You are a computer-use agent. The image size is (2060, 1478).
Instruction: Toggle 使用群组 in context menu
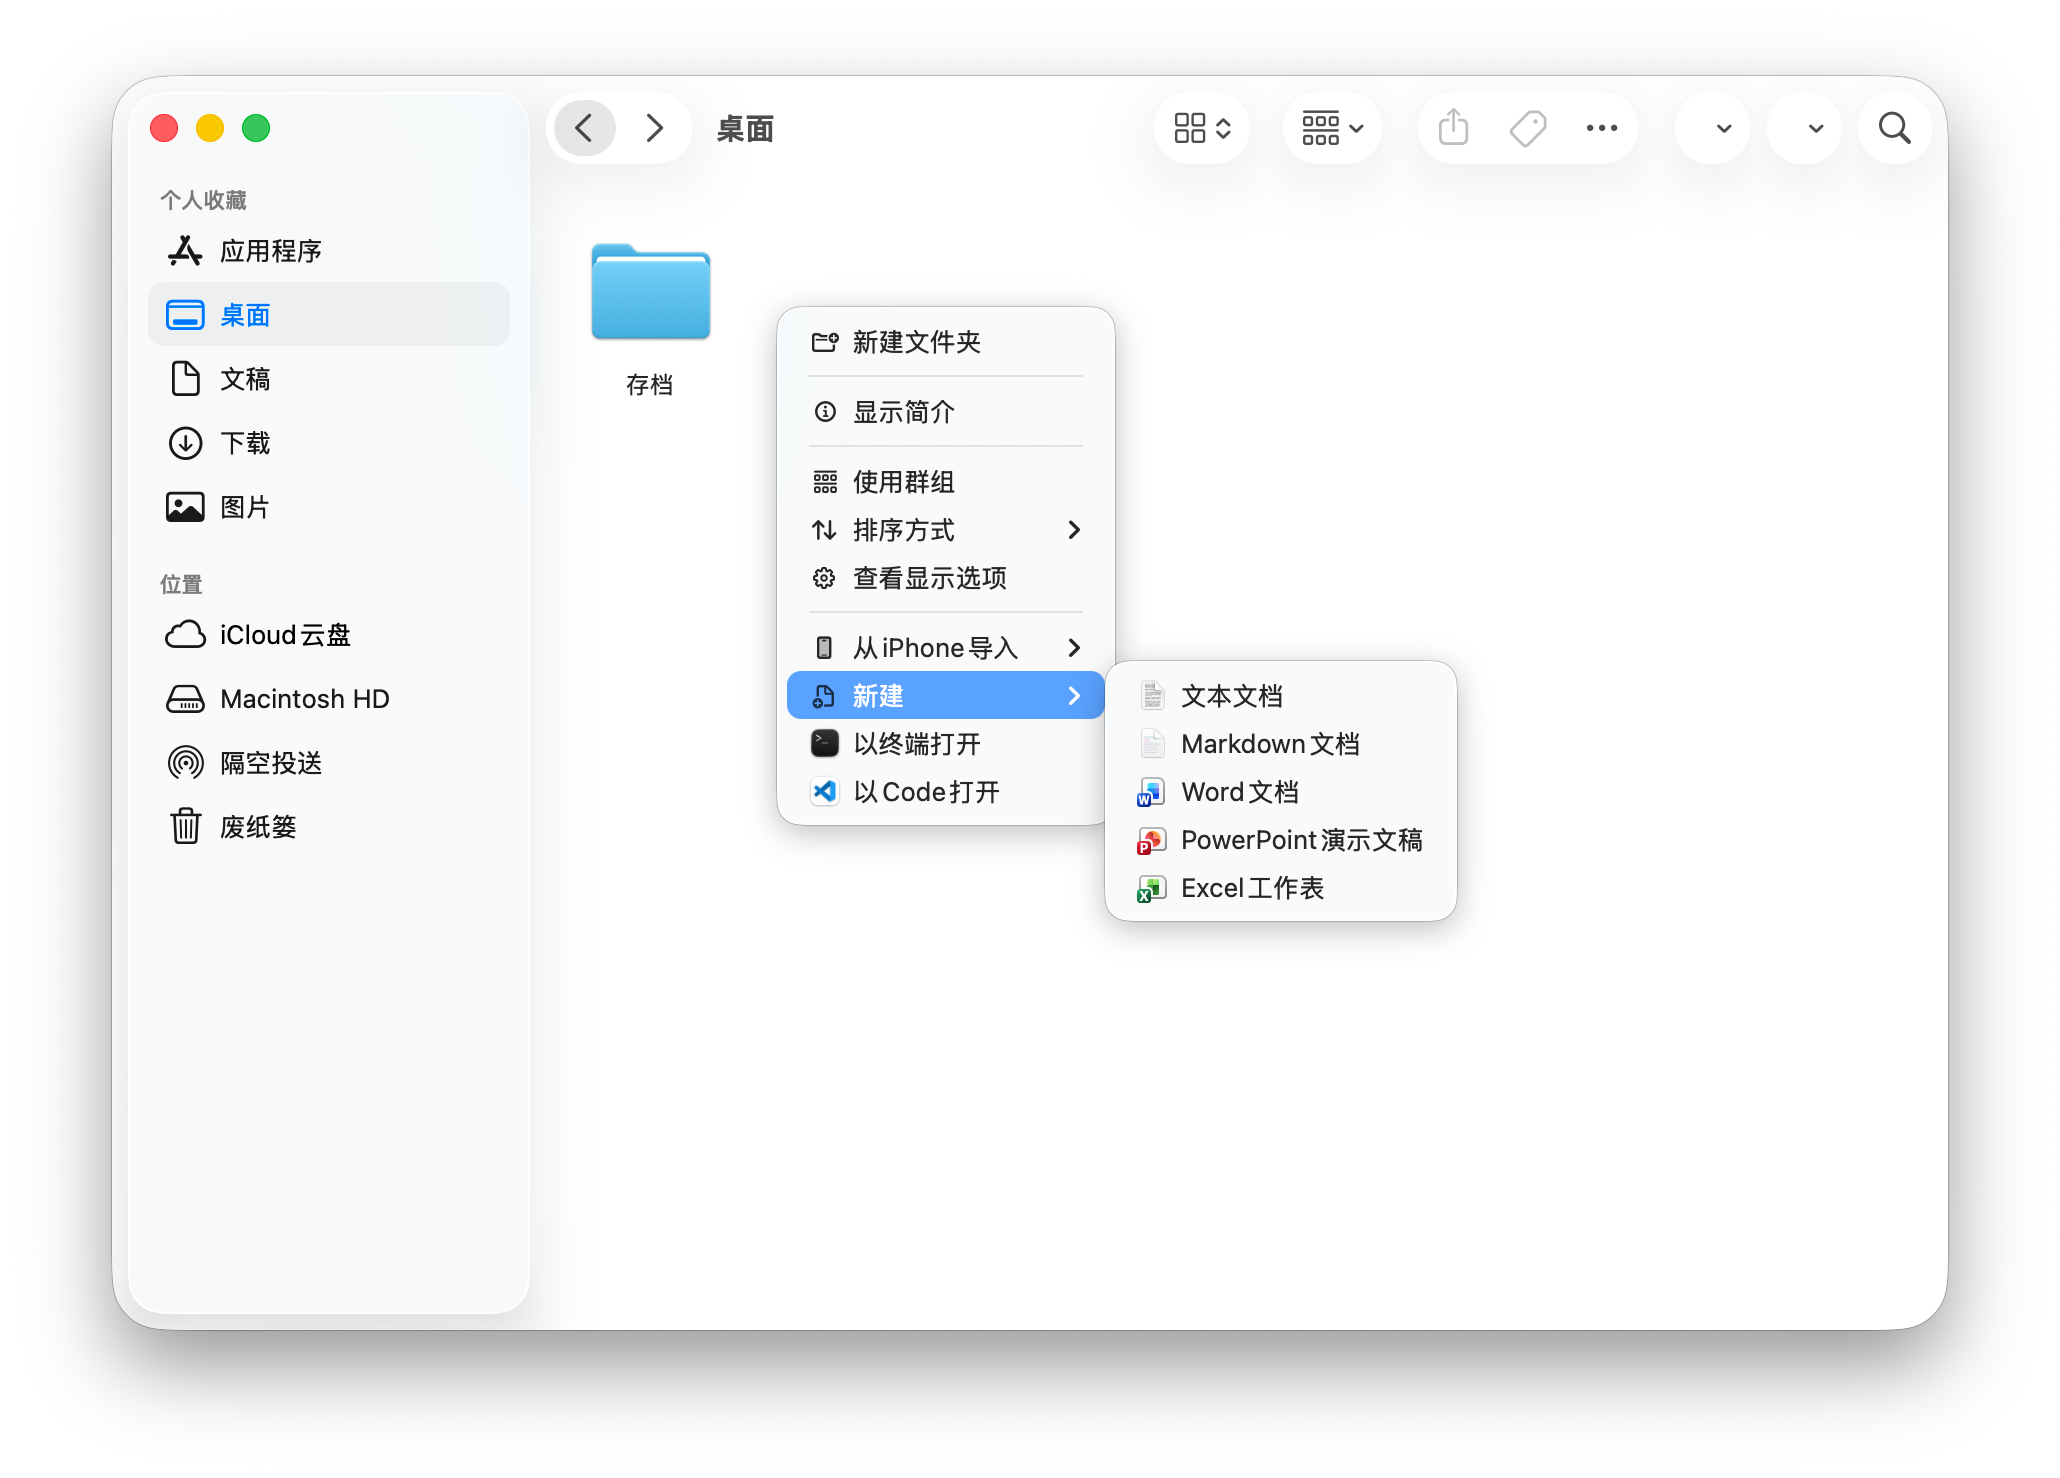946,482
